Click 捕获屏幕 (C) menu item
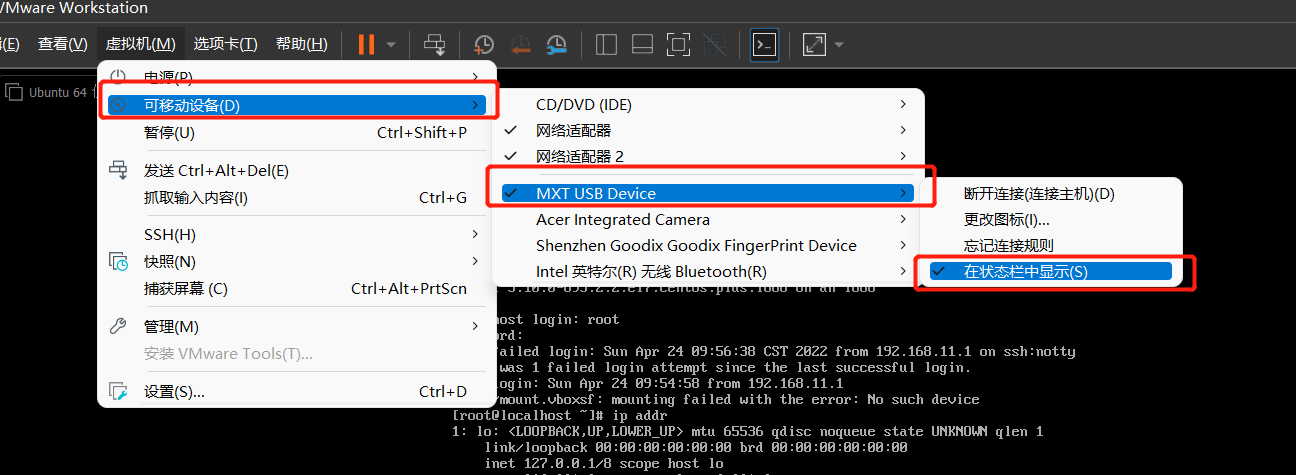The width and height of the screenshot is (1296, 475). click(296, 289)
